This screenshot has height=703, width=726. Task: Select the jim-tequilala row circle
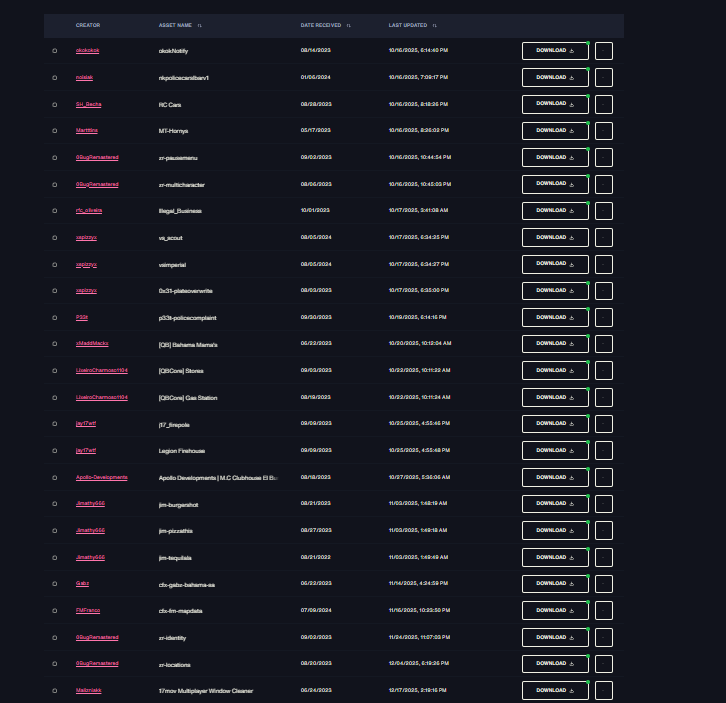[x=55, y=558]
